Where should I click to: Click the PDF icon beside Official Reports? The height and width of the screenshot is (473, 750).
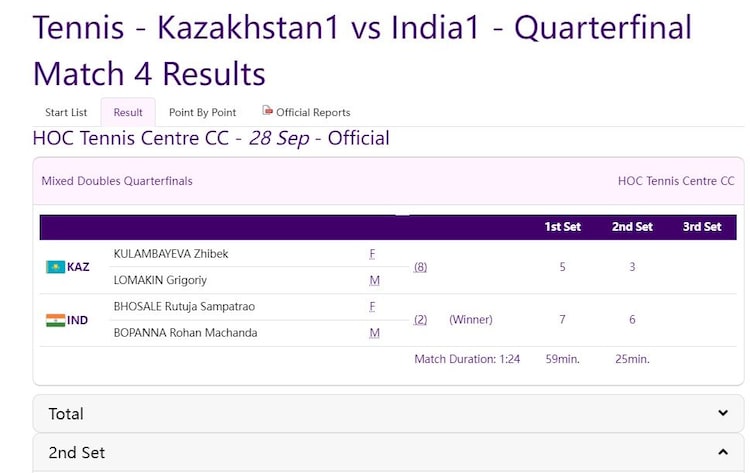[x=267, y=111]
